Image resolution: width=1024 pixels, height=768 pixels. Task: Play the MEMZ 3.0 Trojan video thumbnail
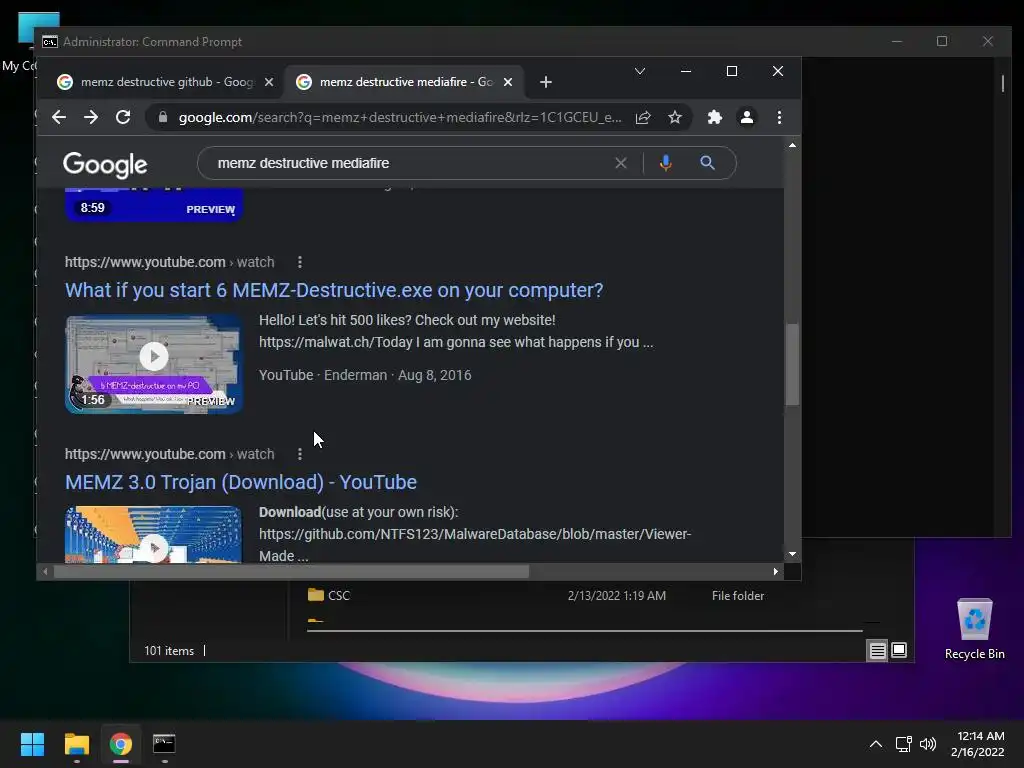tap(154, 535)
